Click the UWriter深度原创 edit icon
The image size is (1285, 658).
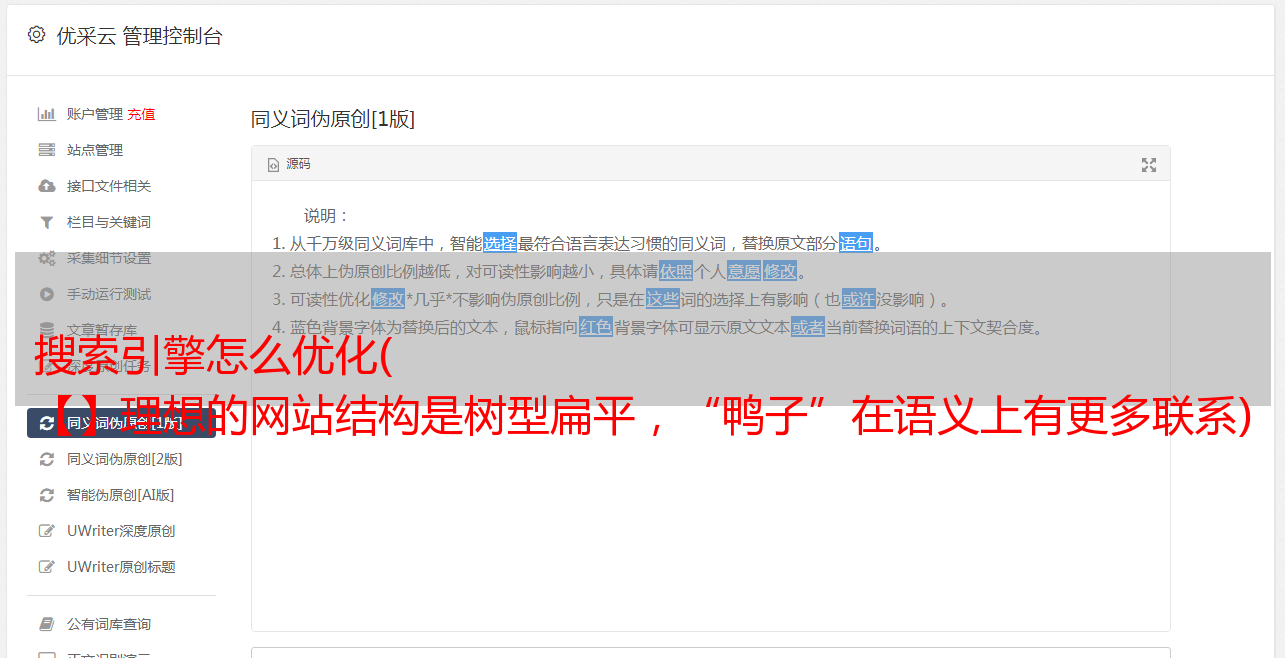[x=46, y=531]
